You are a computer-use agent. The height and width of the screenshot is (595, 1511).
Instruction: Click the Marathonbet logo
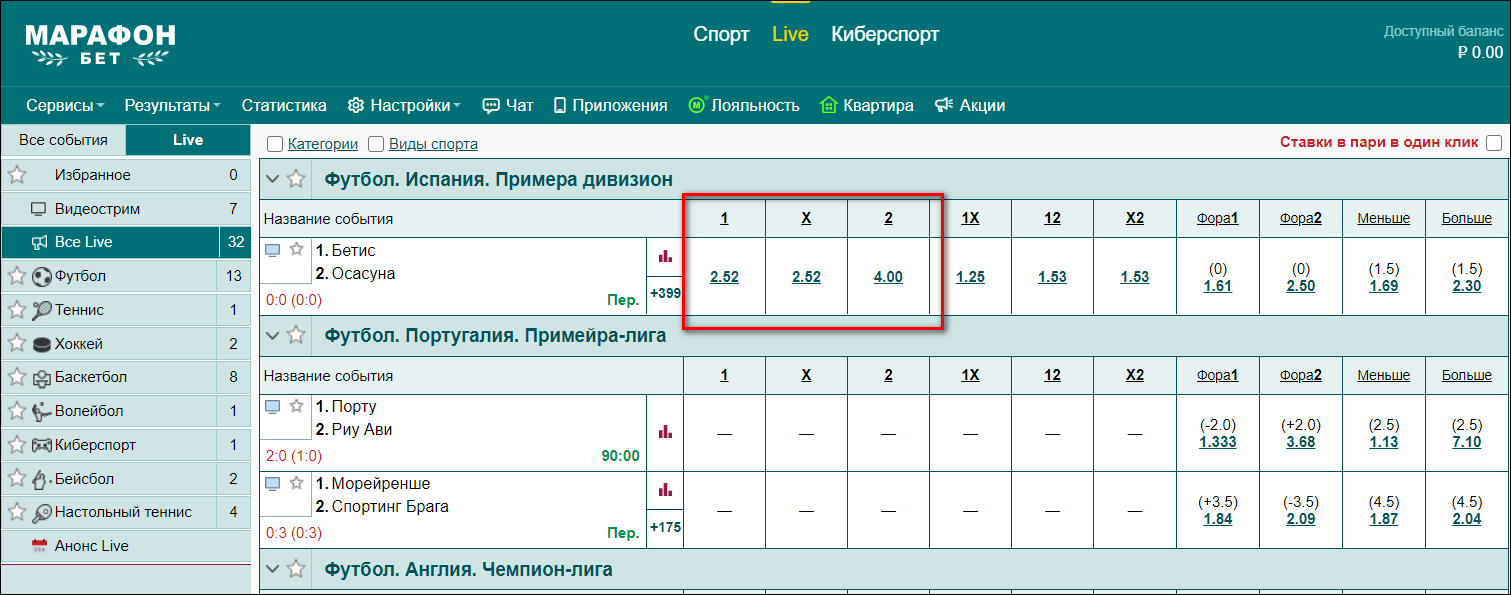(x=100, y=45)
